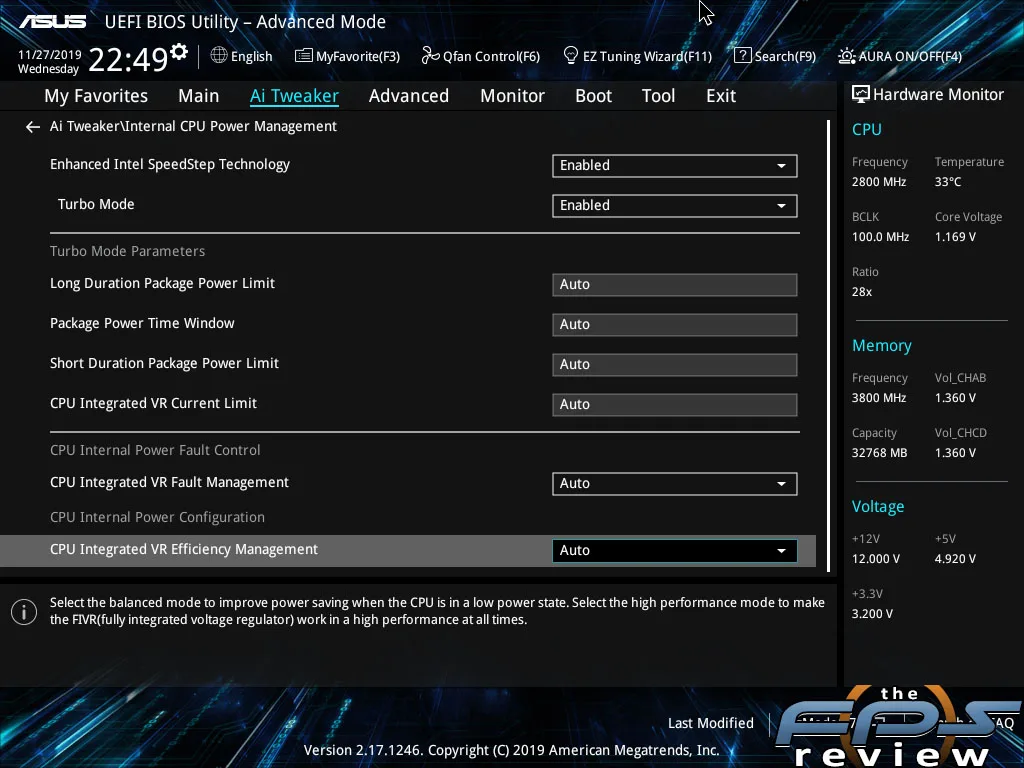The height and width of the screenshot is (768, 1024).
Task: Switch to the Boot tab
Action: coord(594,96)
